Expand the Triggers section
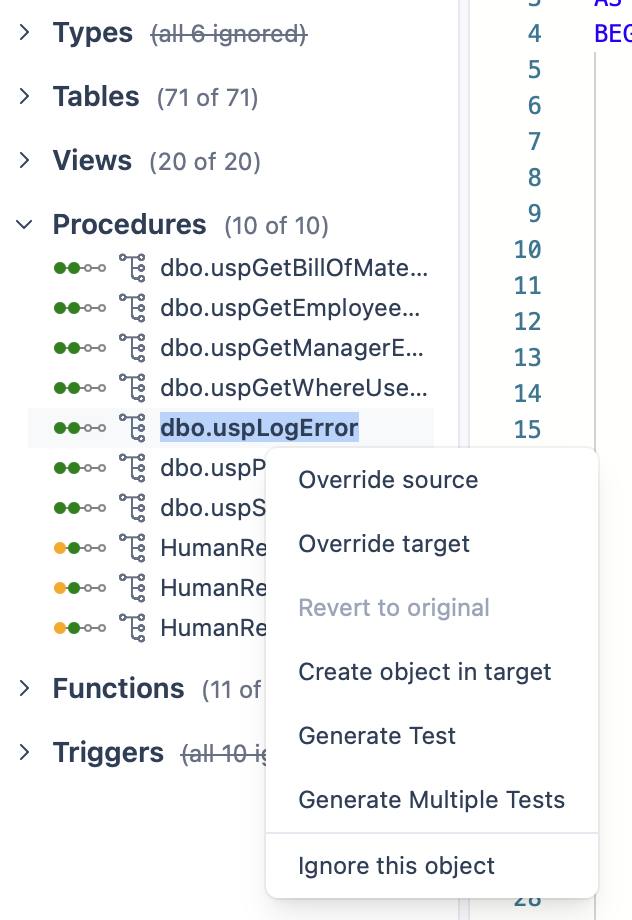The image size is (632, 920). 25,753
